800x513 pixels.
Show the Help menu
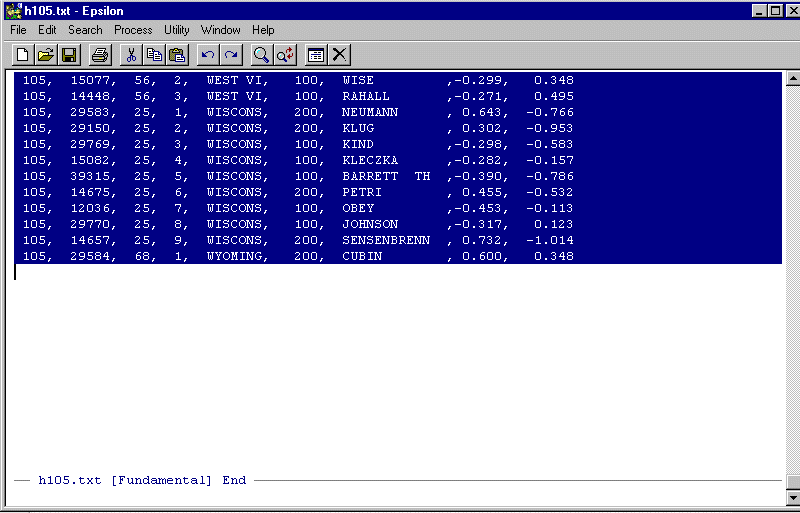263,30
